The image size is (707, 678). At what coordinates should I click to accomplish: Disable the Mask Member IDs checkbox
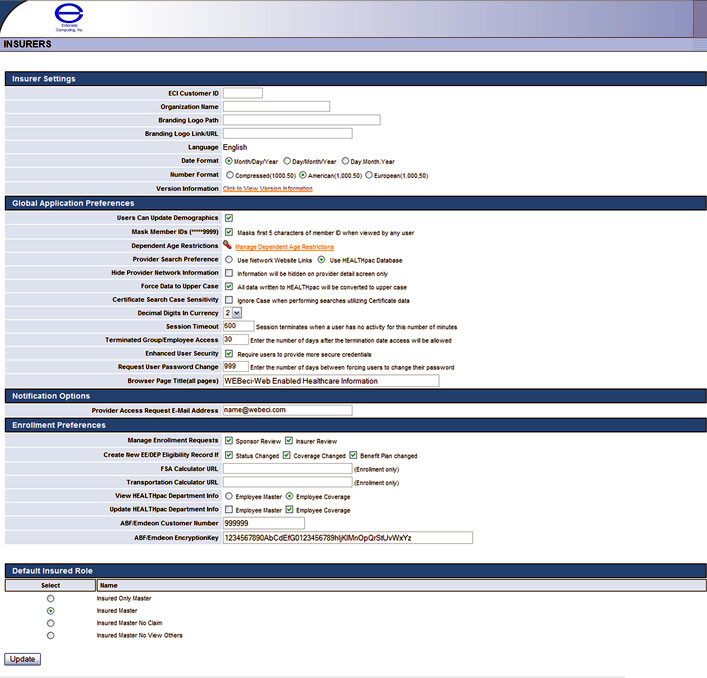click(x=229, y=231)
